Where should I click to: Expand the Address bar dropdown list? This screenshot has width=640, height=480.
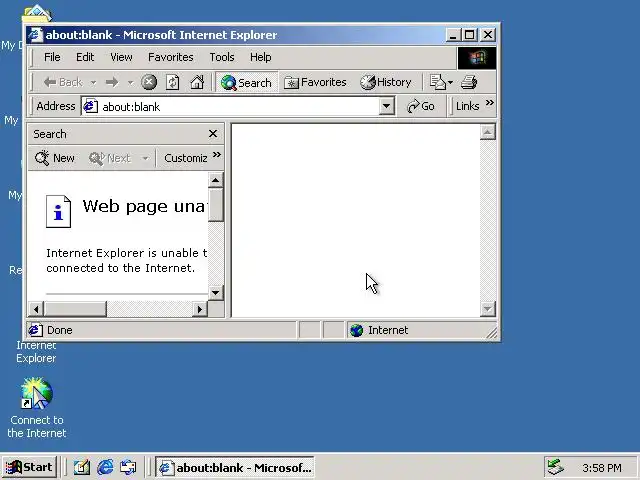tap(386, 107)
